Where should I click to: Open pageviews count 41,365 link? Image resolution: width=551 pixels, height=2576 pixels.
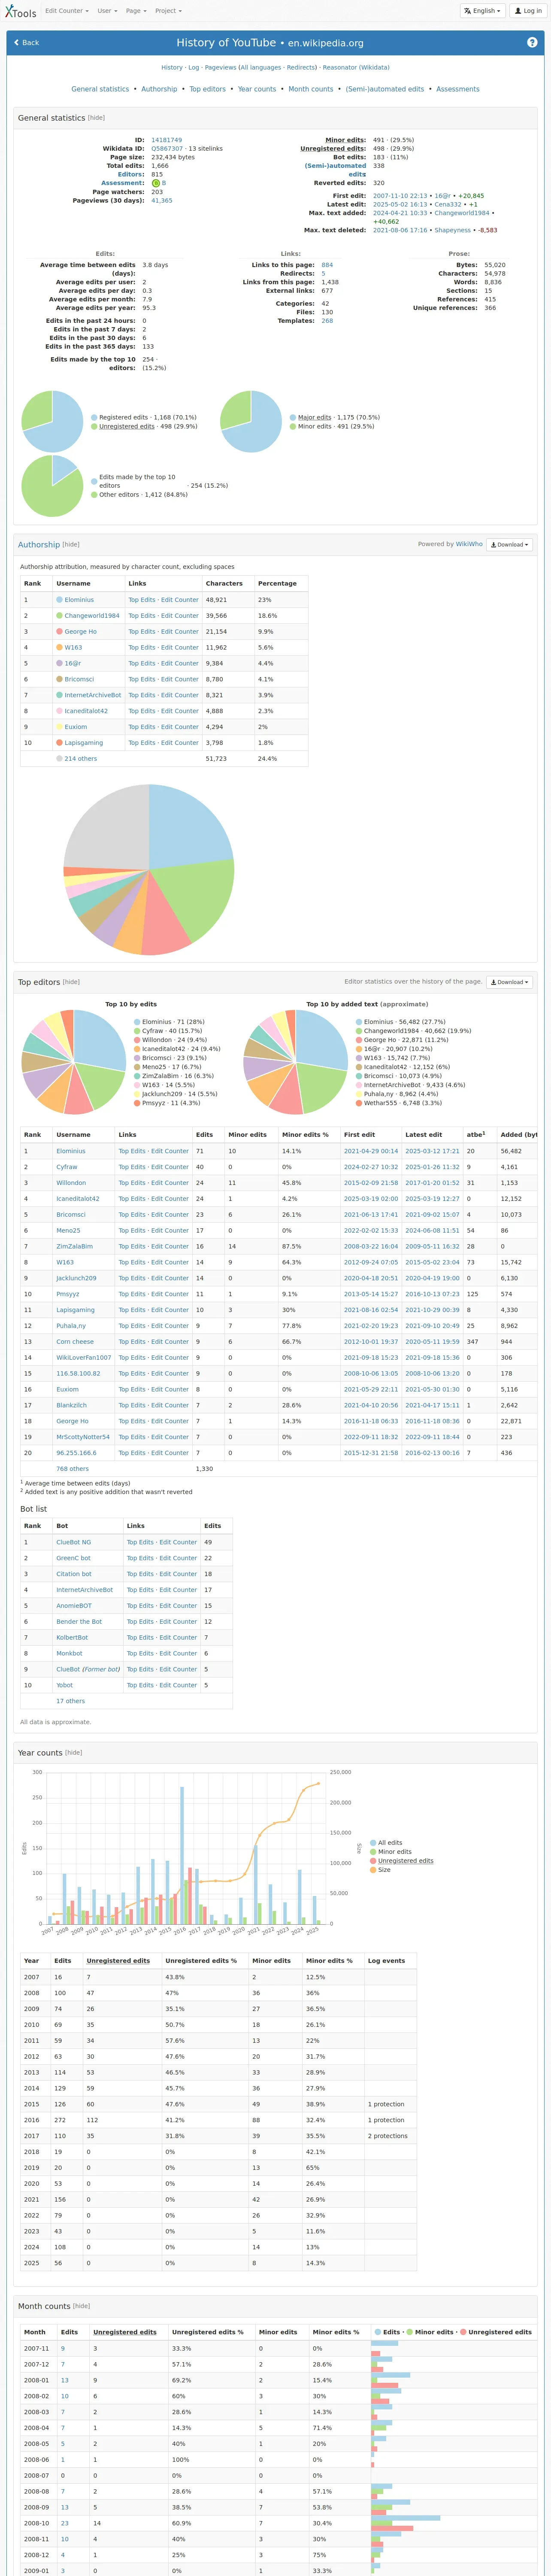click(162, 201)
